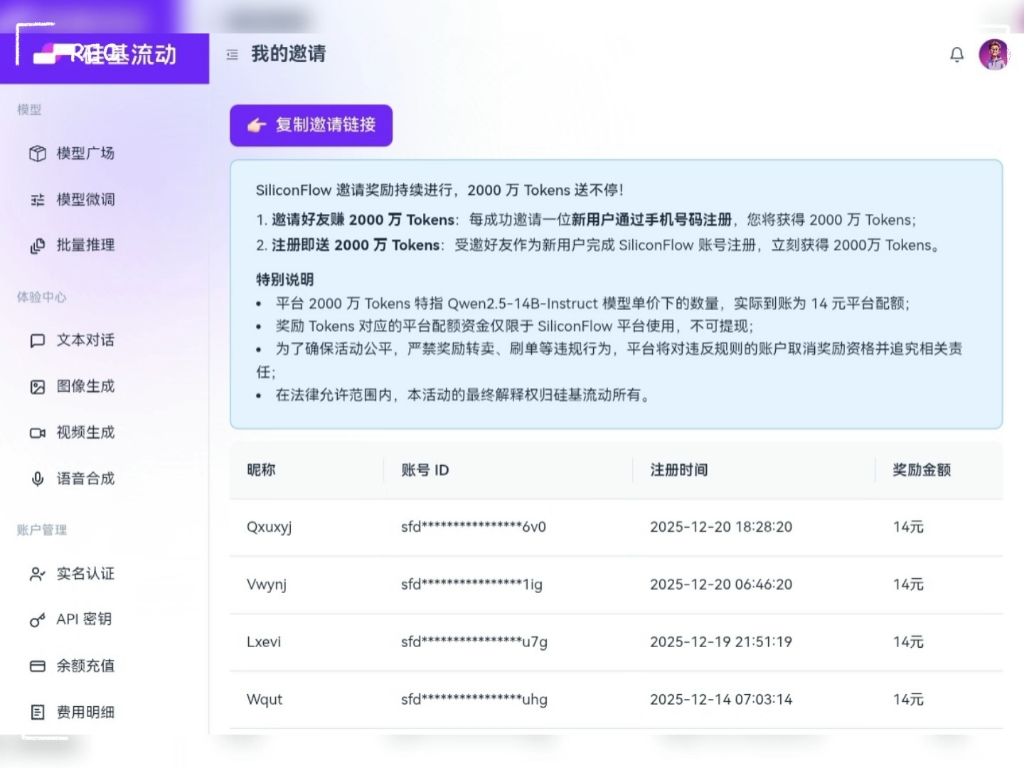Screen dimensions: 1024x768
Task: Click the 奖励金额 column header
Action: pos(921,470)
